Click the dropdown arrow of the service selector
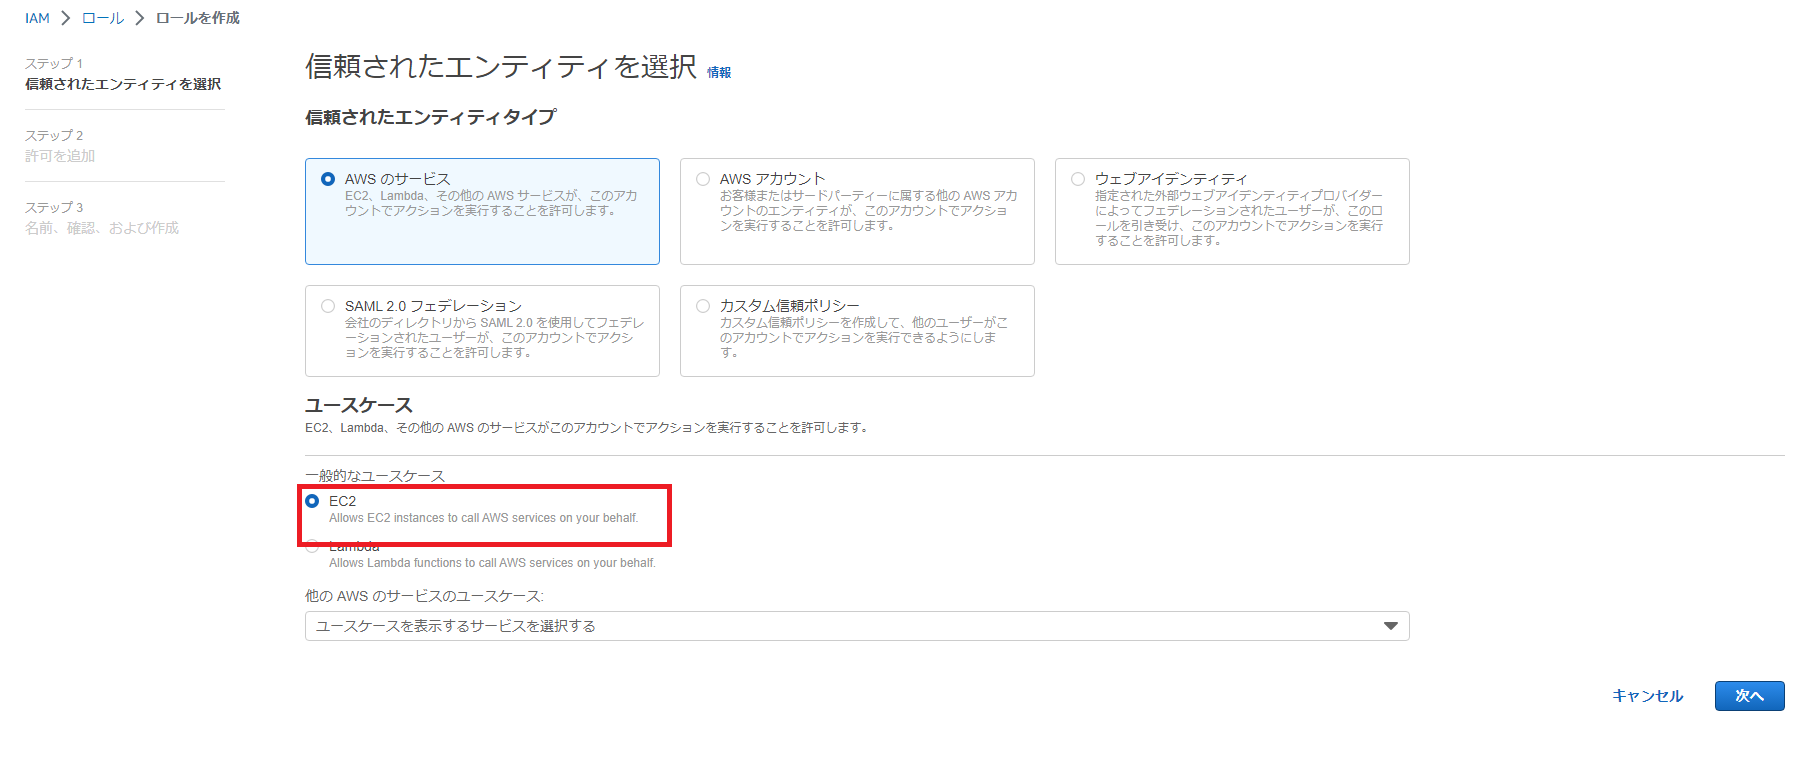 click(1390, 626)
